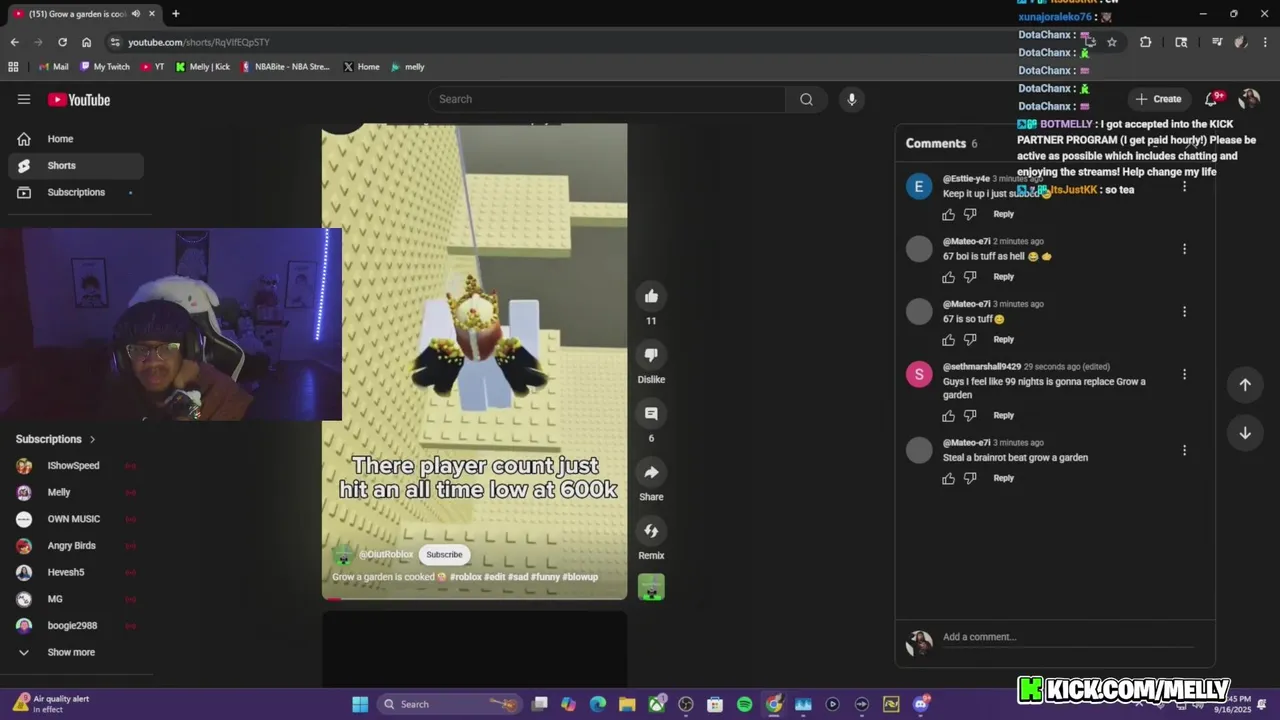Subscribe to the short's channel
The height and width of the screenshot is (720, 1280).
click(444, 555)
